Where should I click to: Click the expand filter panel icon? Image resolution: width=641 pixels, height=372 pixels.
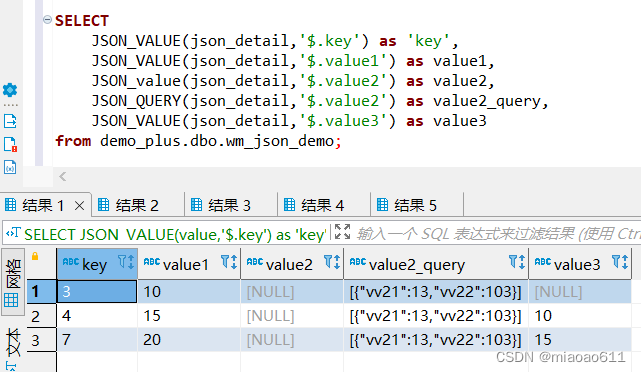click(x=342, y=232)
